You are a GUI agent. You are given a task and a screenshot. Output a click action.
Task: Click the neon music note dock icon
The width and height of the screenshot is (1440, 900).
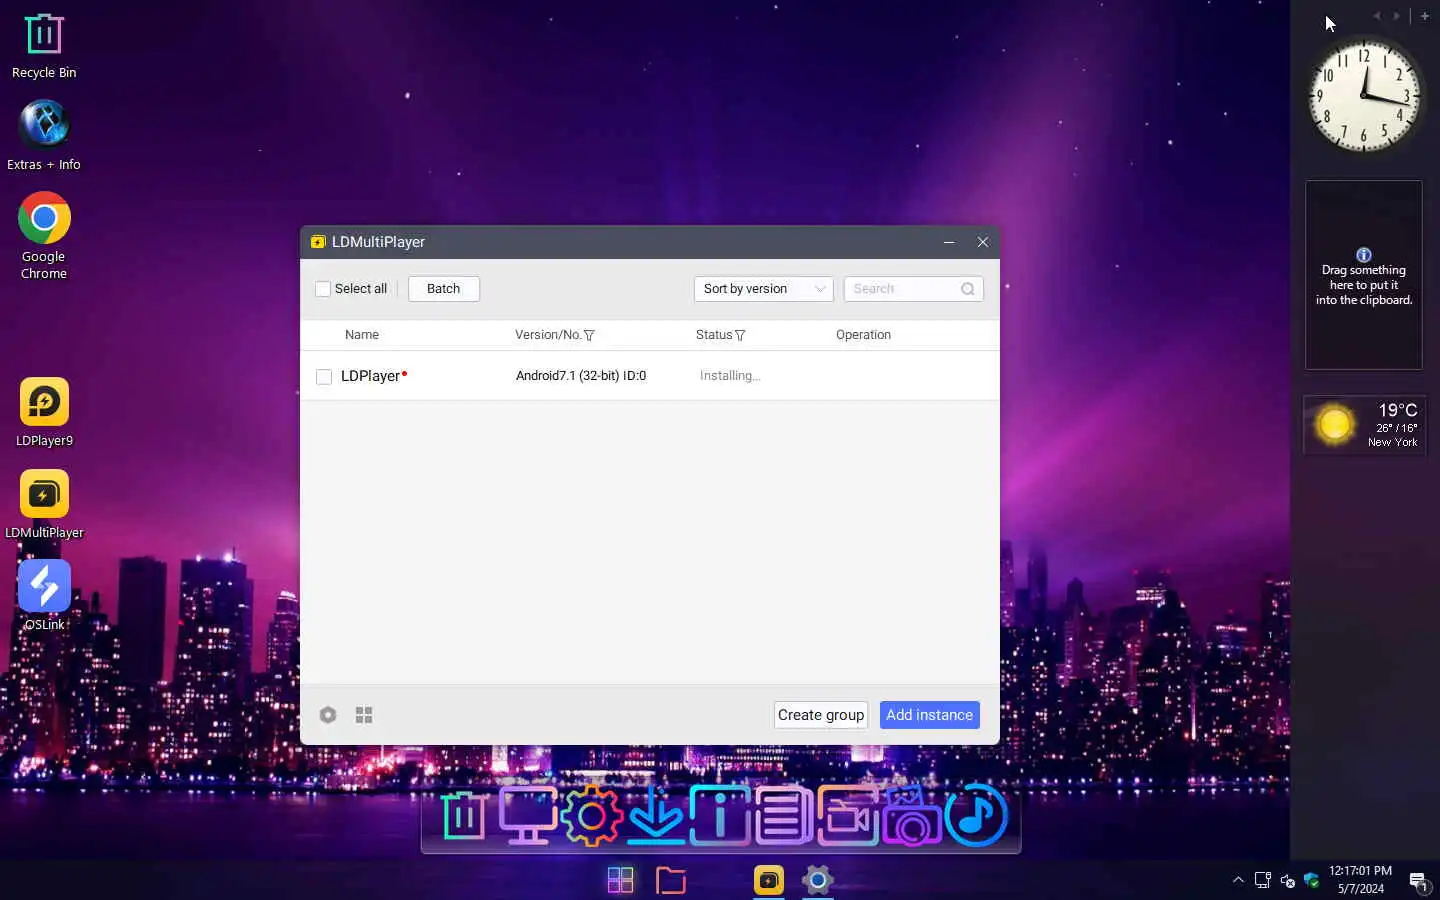[x=976, y=816]
